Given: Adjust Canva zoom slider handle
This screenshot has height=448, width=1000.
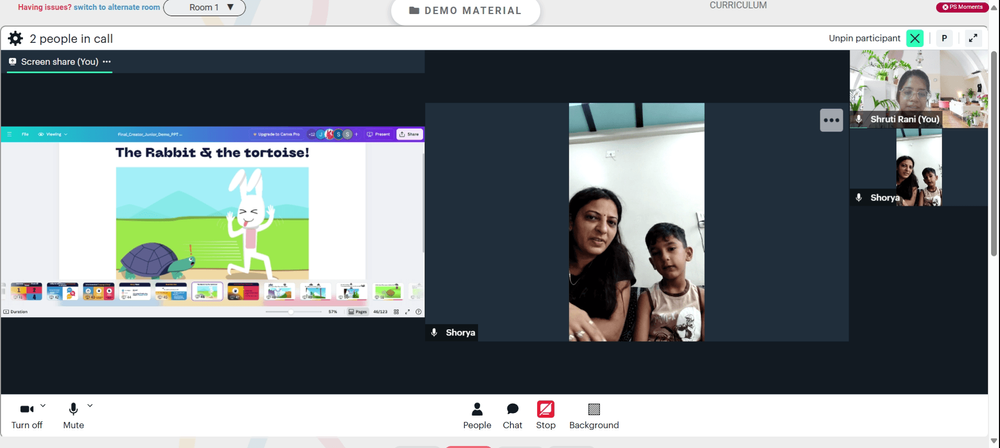Looking at the screenshot, I should tap(291, 311).
